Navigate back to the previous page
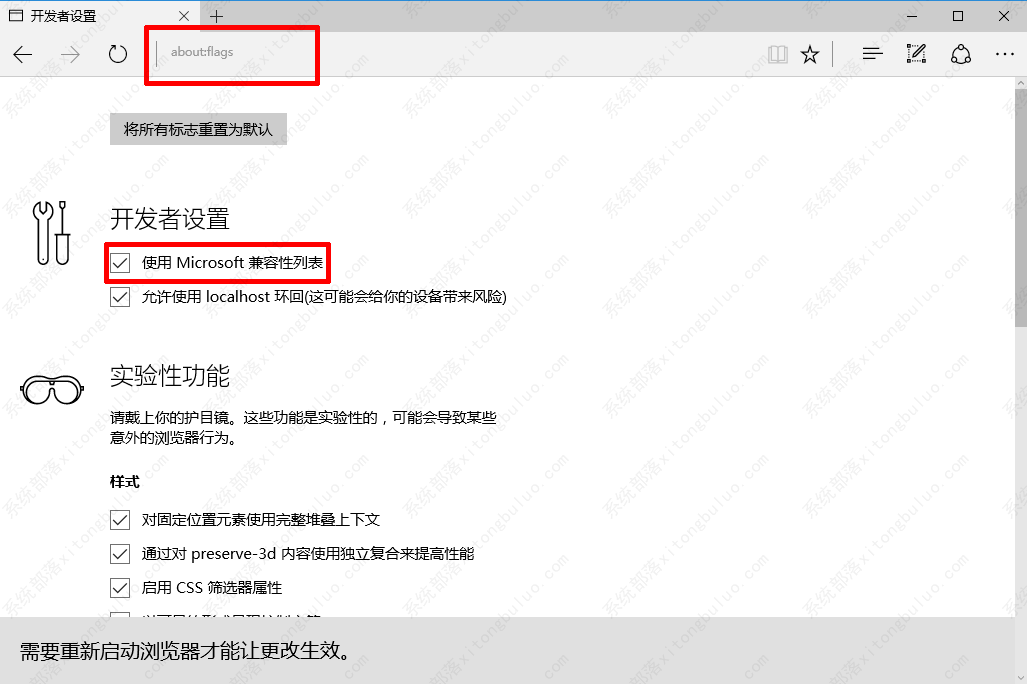 [x=22, y=54]
